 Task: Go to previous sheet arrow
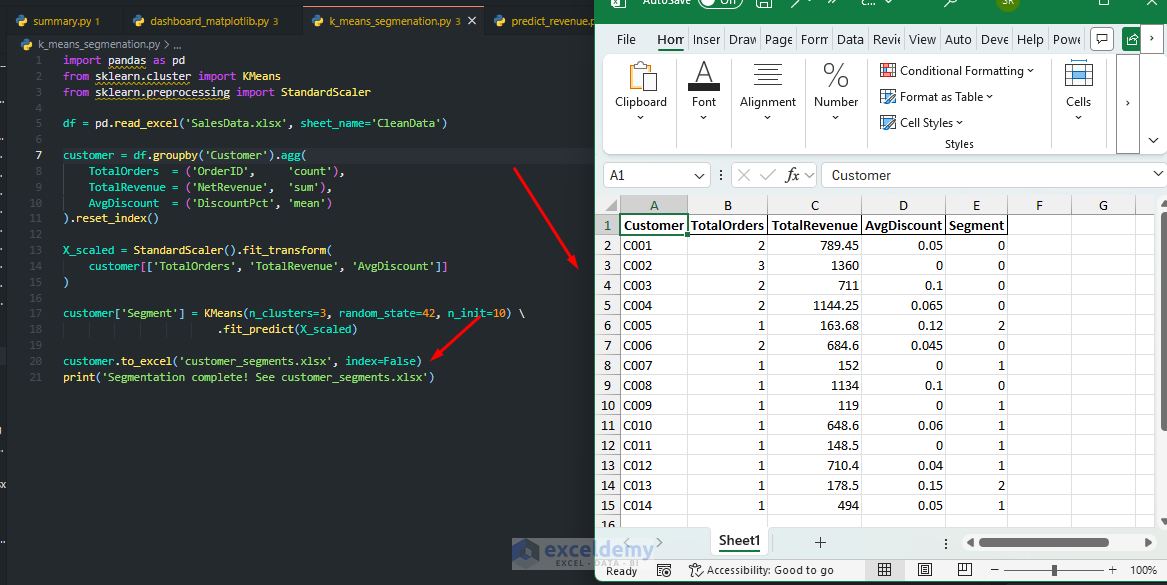(627, 543)
